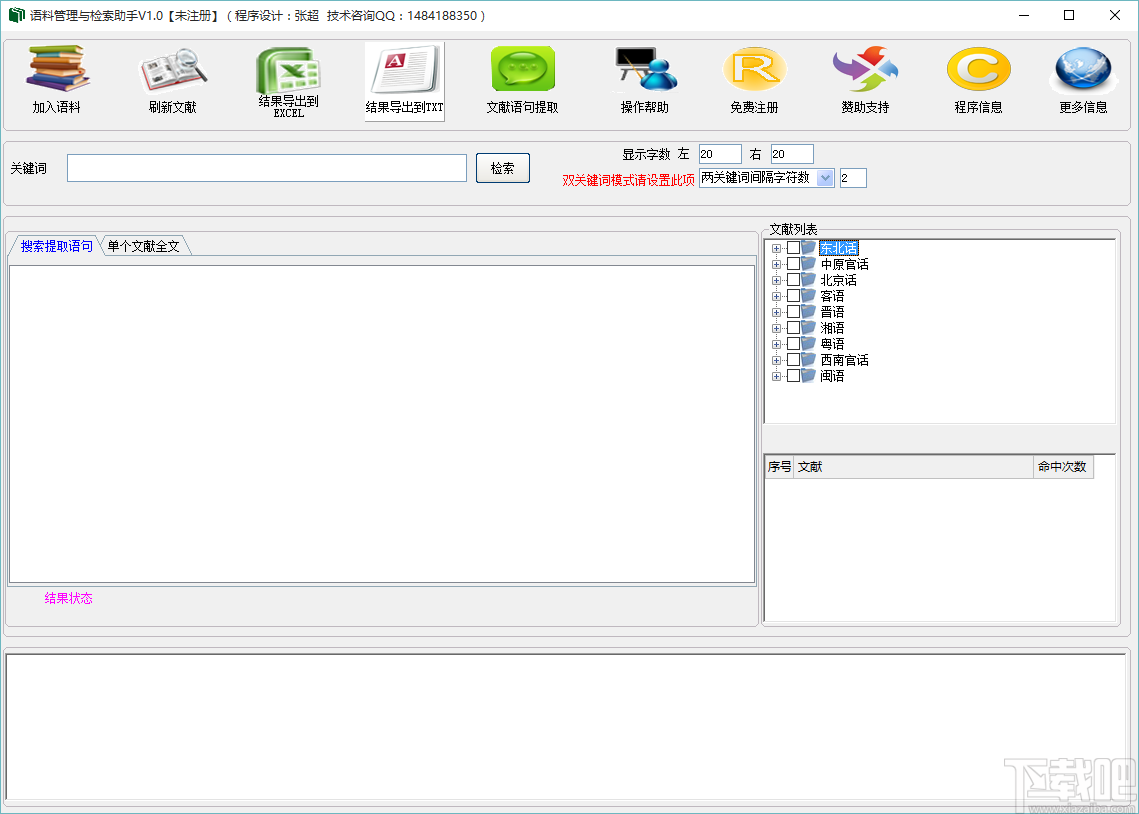Select the 东北话 tree label
Viewport: 1139px width, 814px height.
(x=838, y=248)
